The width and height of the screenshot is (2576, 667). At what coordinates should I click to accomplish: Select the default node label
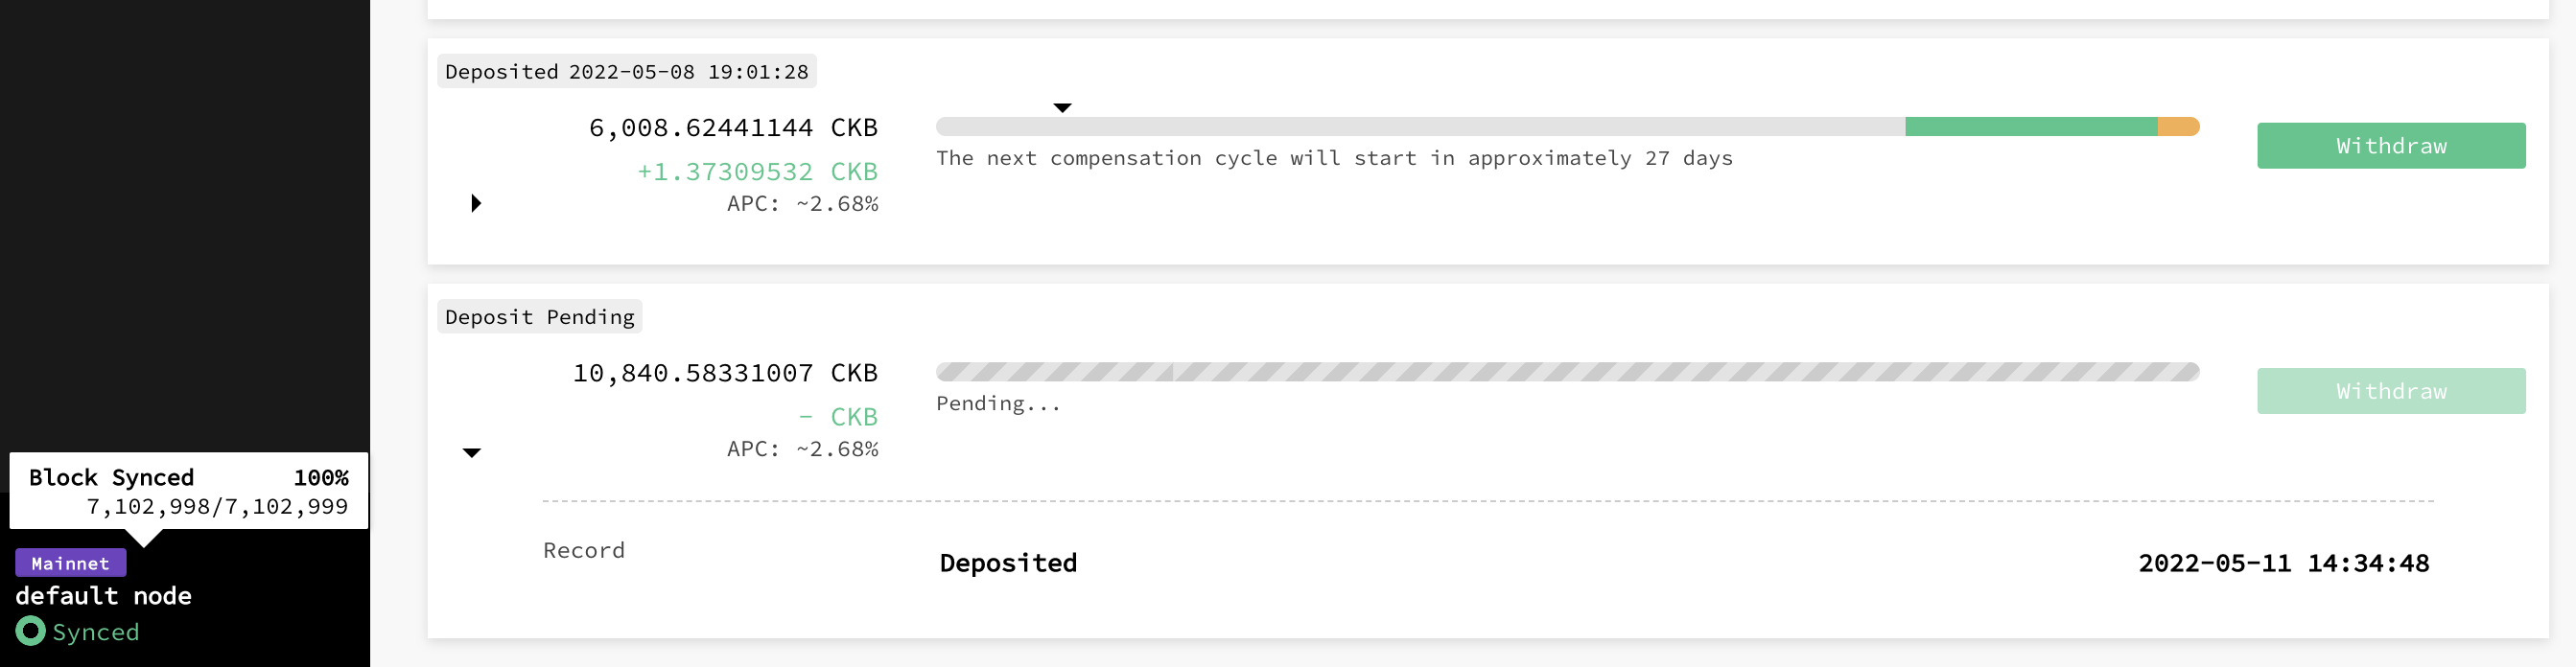tap(103, 596)
